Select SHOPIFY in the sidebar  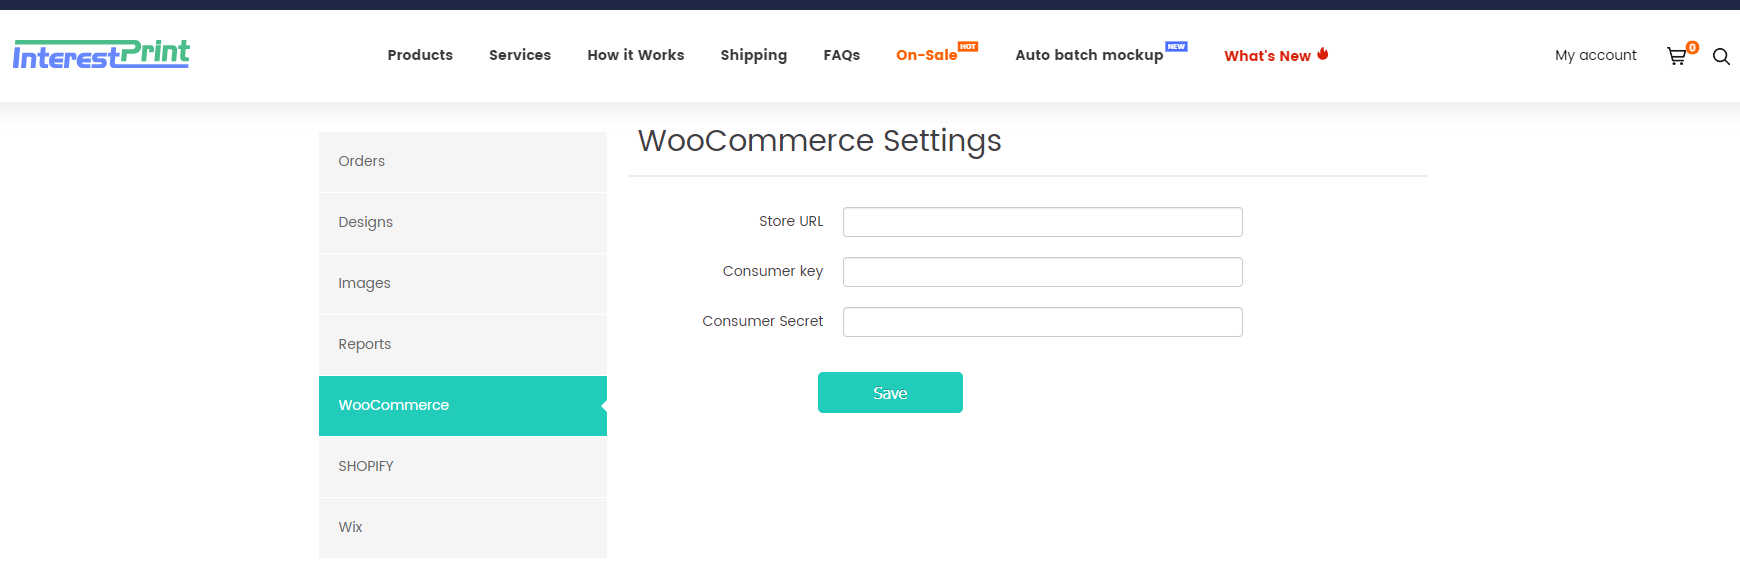tap(366, 466)
